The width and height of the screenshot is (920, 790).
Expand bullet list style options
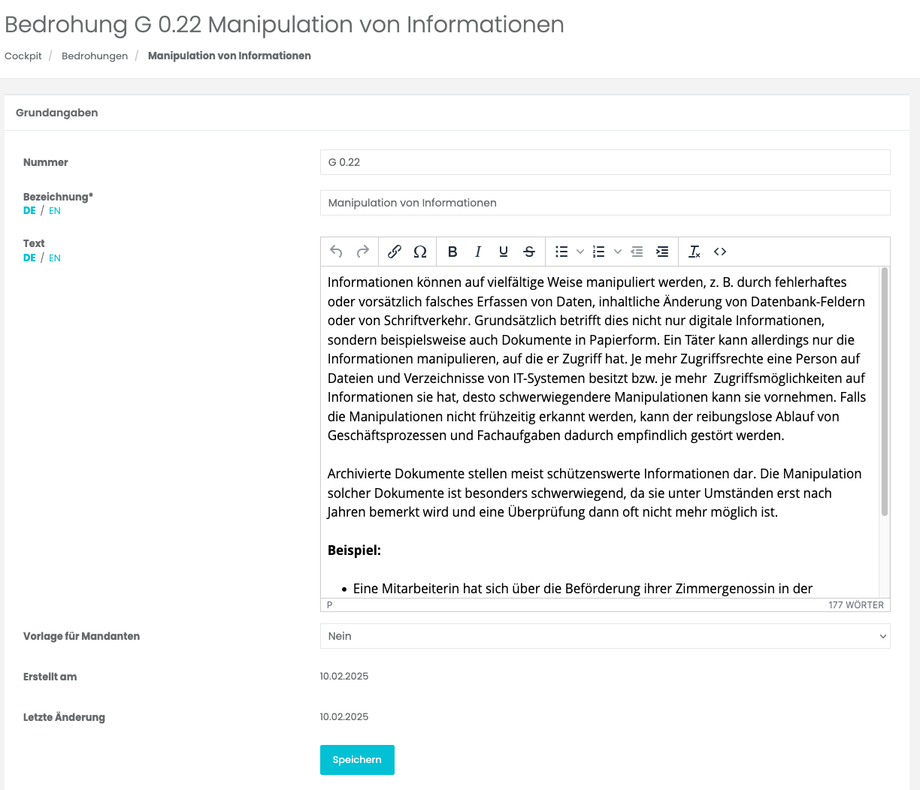click(580, 252)
